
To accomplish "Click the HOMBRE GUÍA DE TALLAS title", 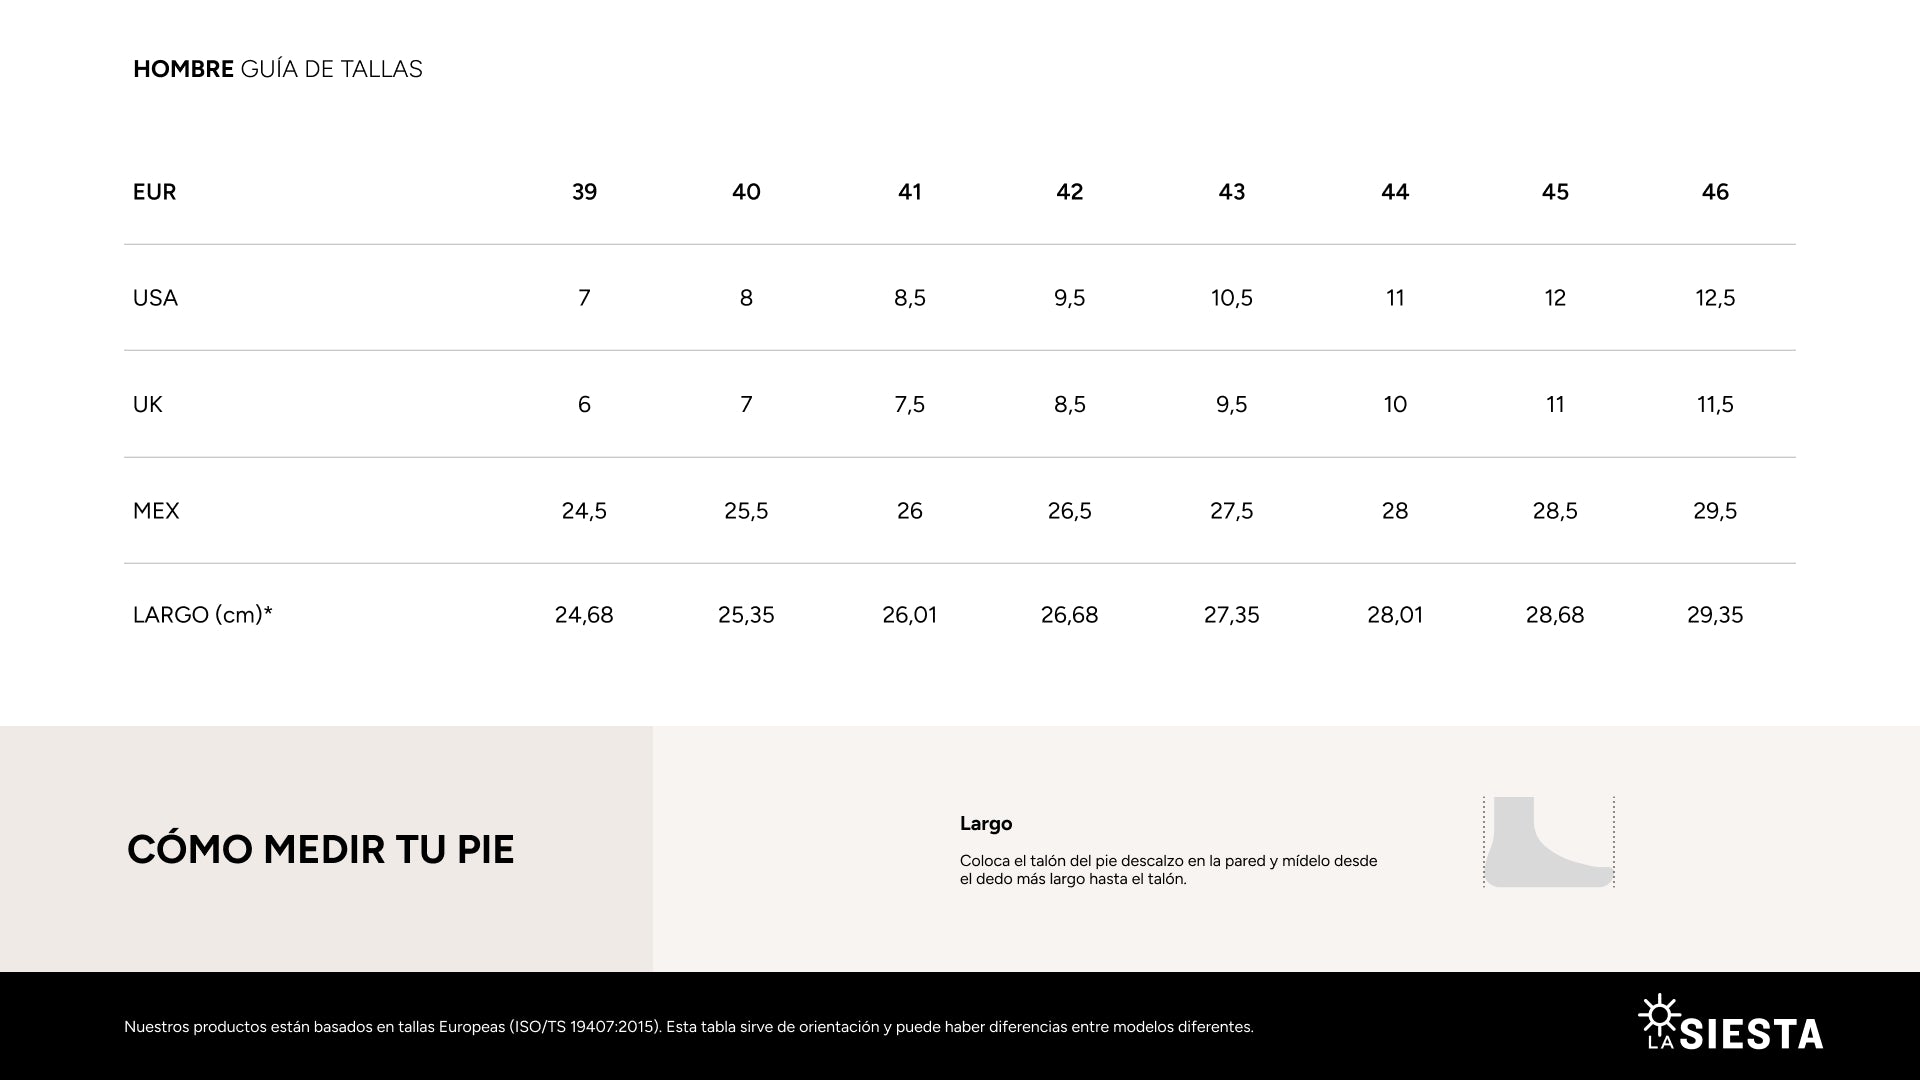I will [278, 69].
